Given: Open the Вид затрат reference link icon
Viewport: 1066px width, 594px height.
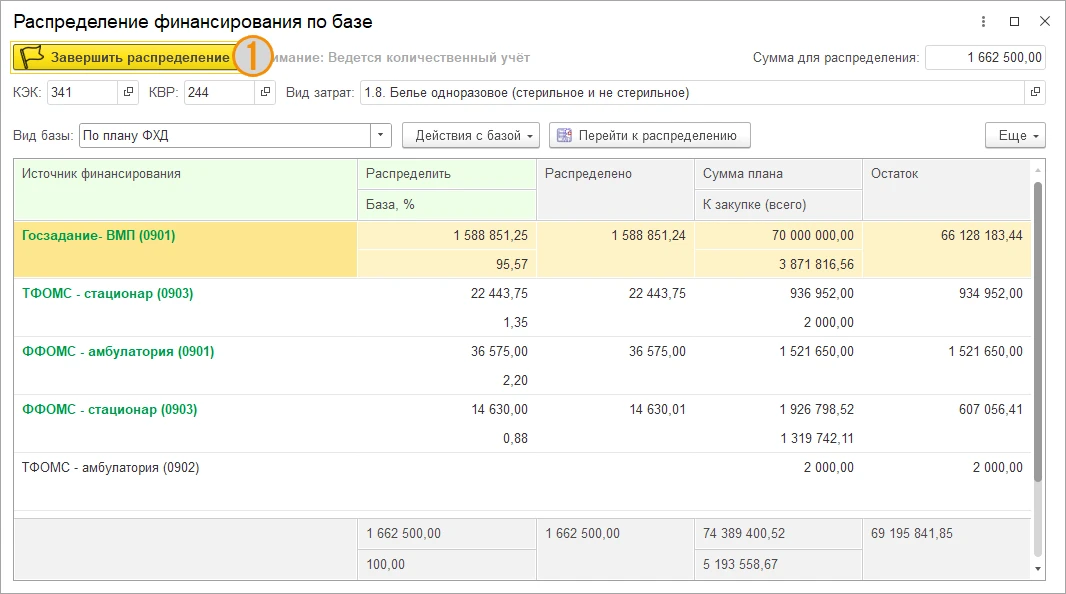Looking at the screenshot, I should coord(1035,92).
